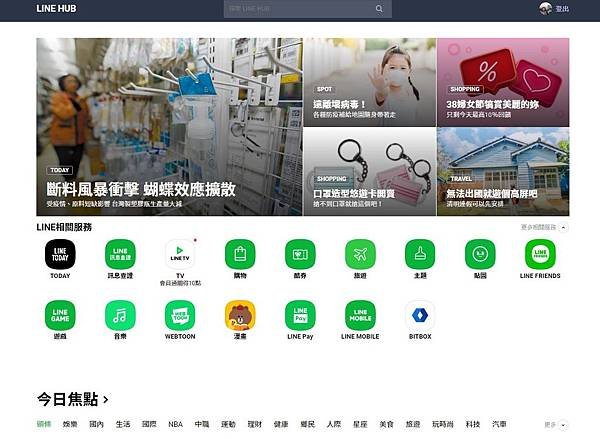Open the LINE GAME icon
The image size is (600, 439).
tap(60, 315)
